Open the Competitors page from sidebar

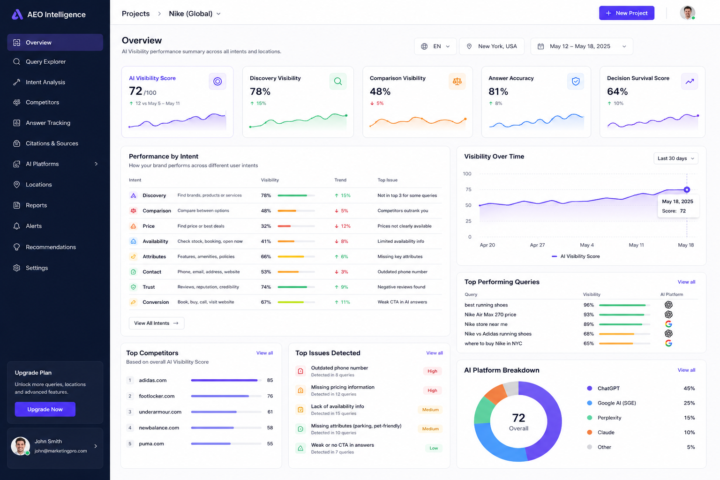tap(55, 102)
